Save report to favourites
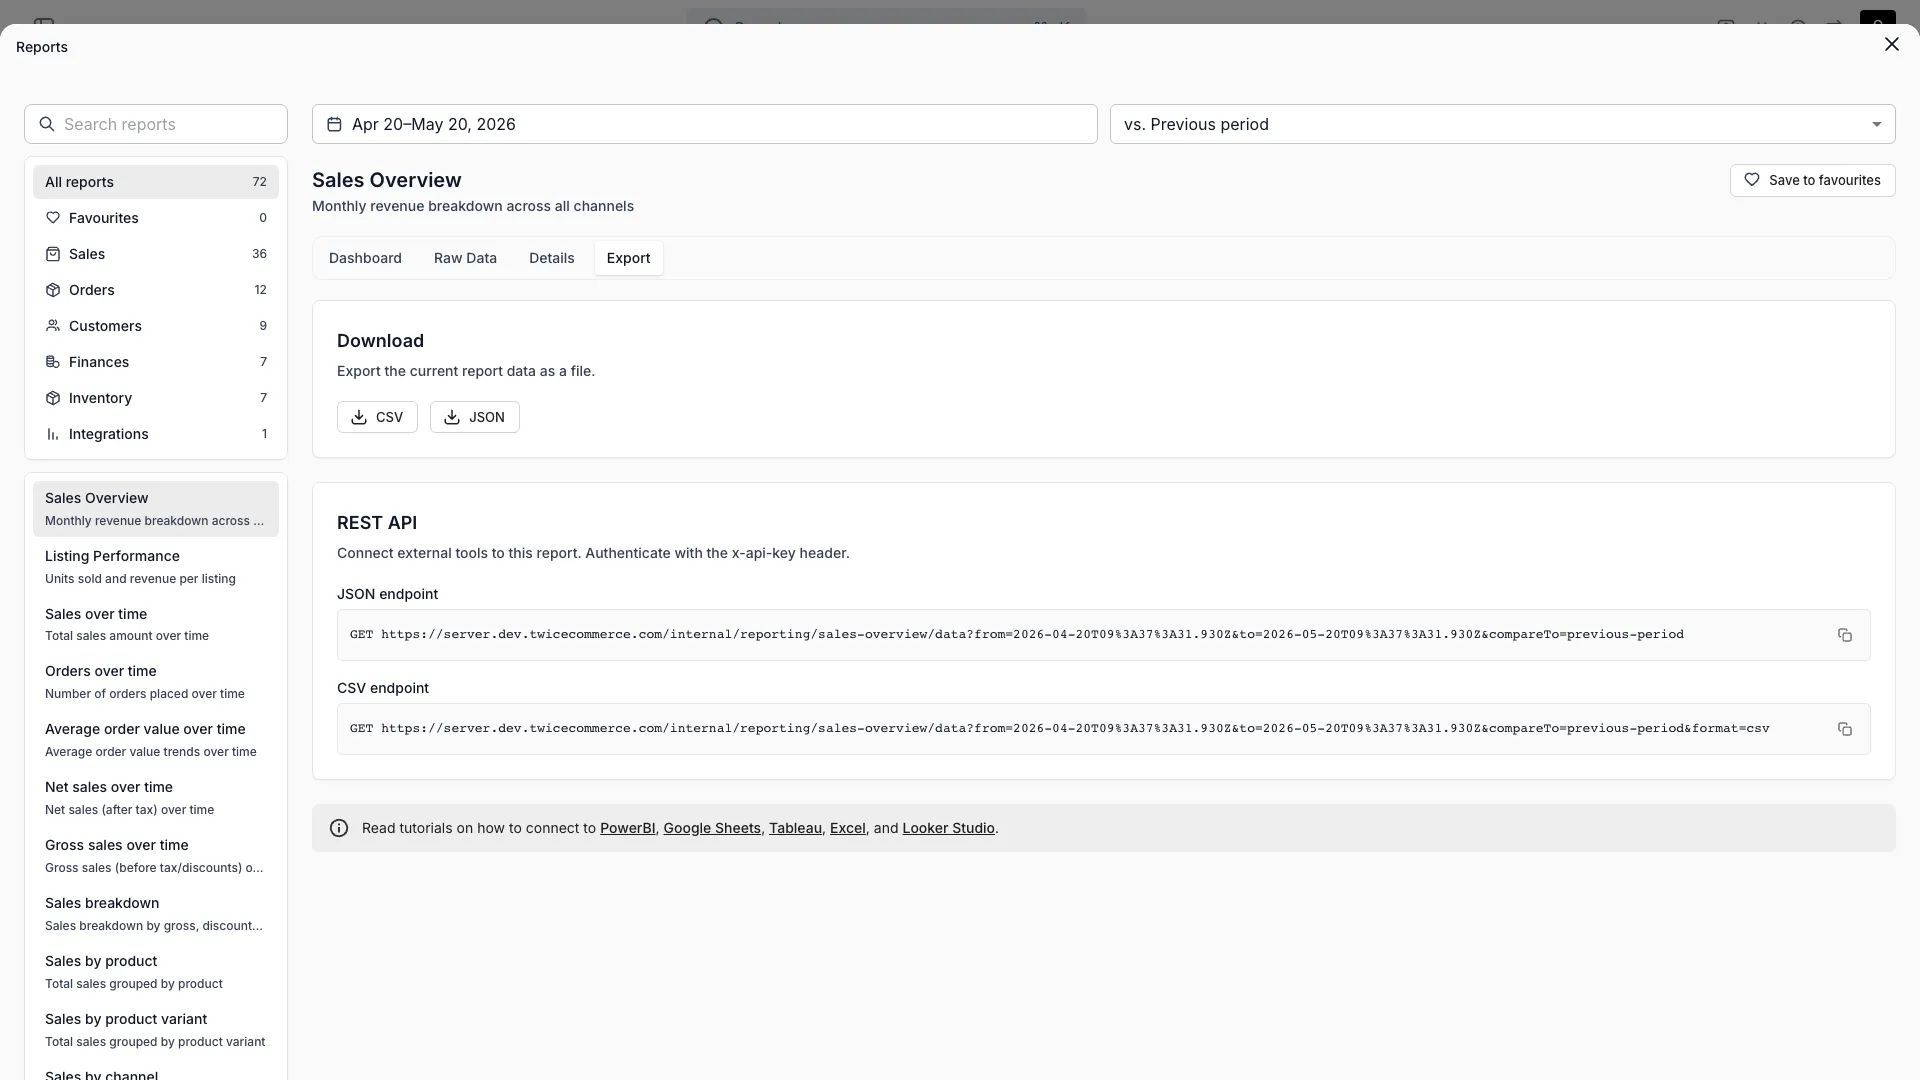Image resolution: width=1920 pixels, height=1080 pixels. (x=1812, y=180)
